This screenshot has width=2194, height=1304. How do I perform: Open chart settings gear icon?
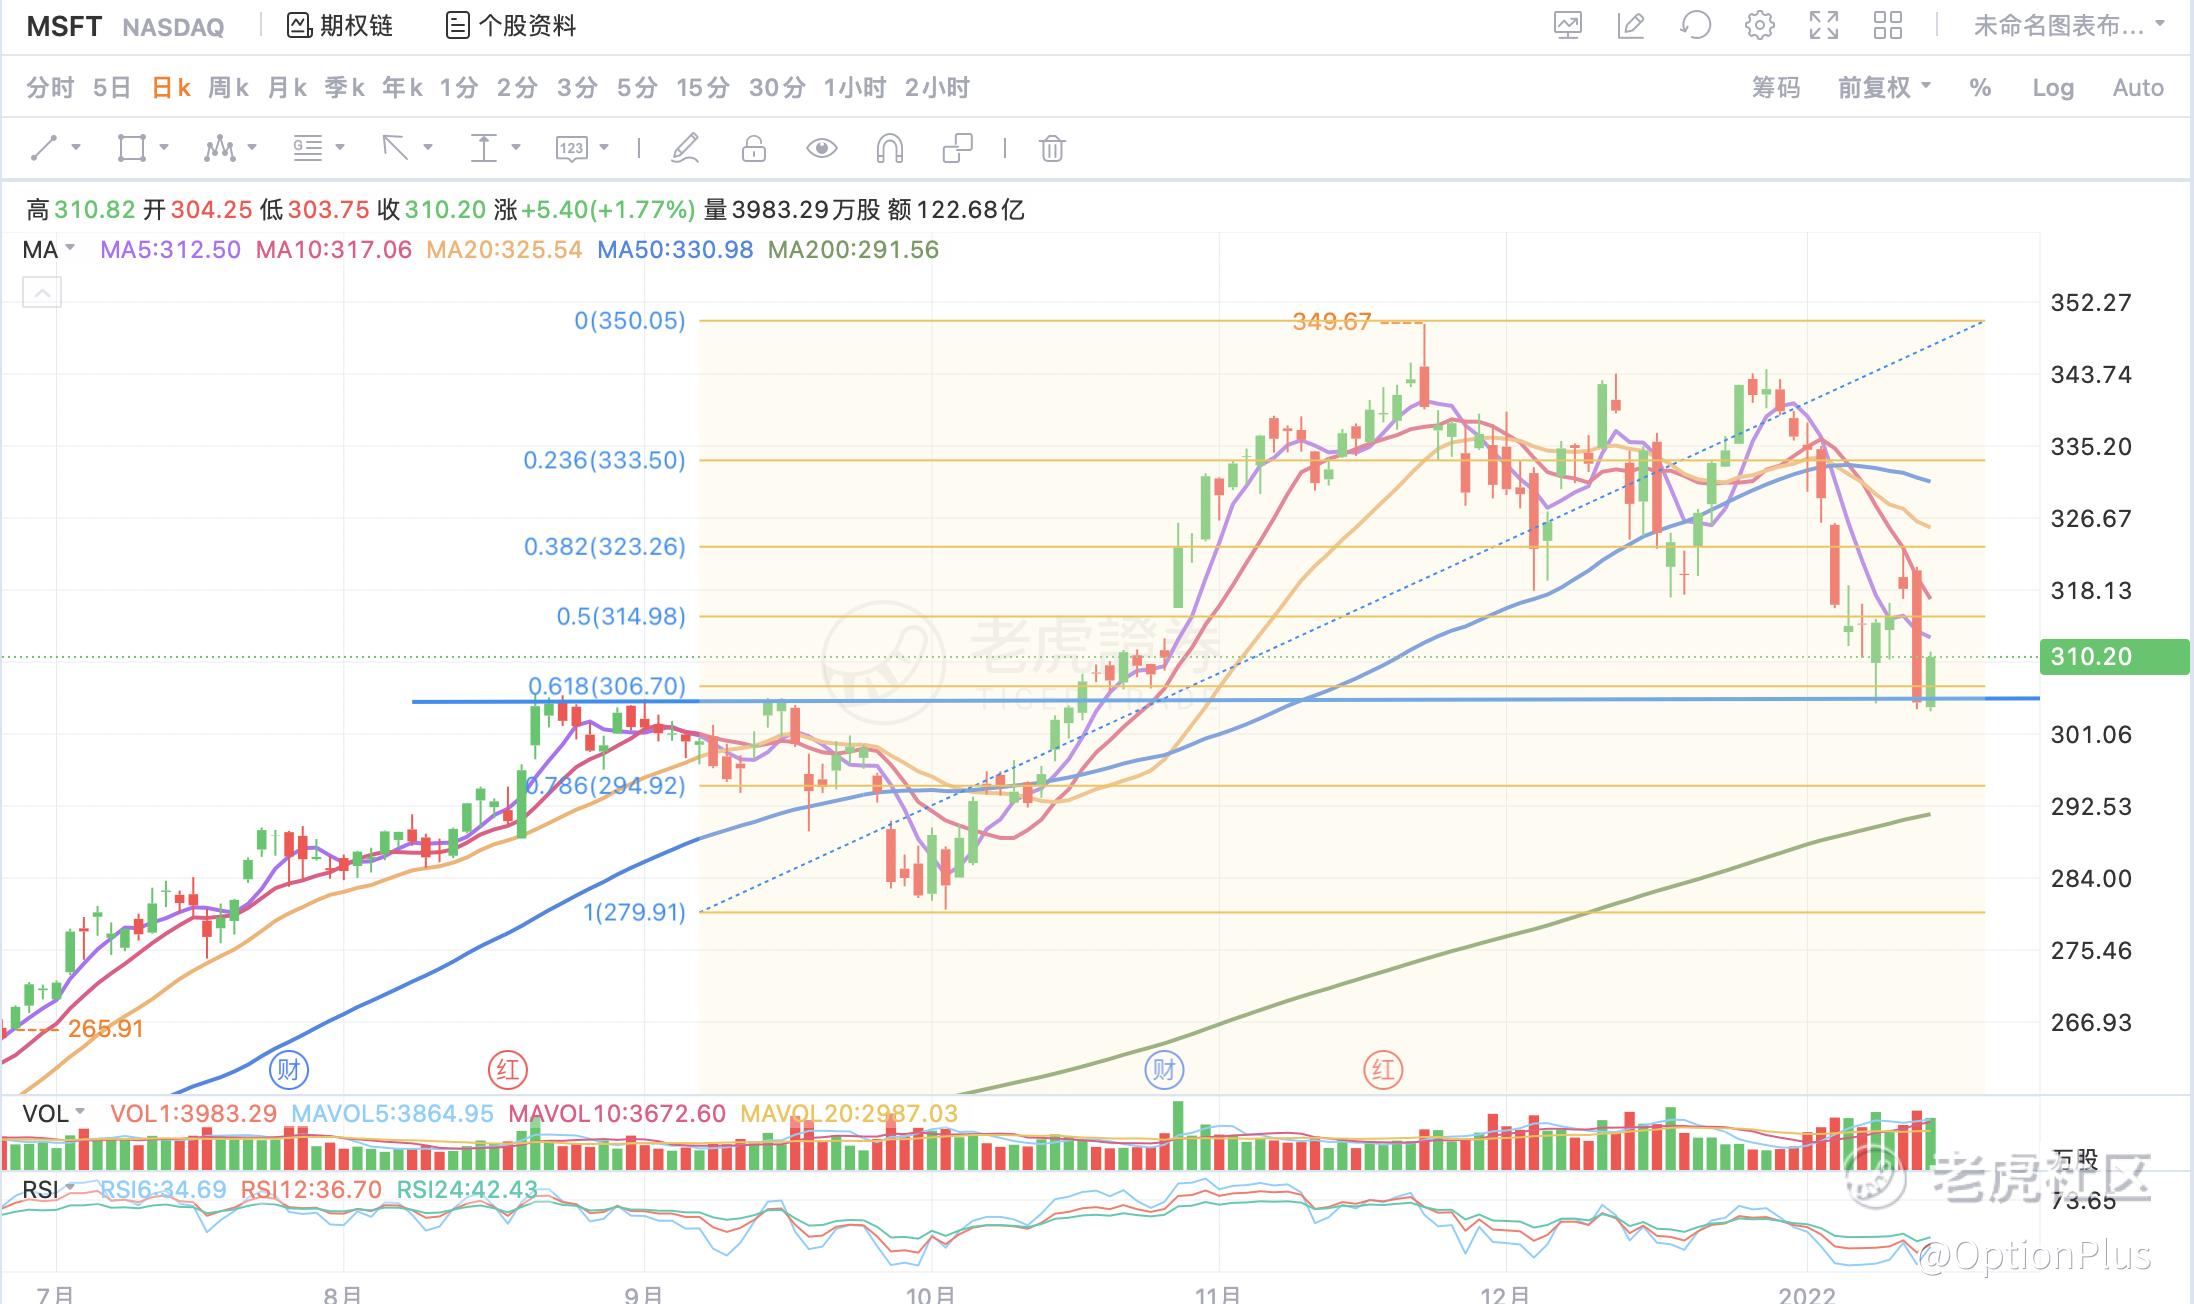pos(1759,25)
